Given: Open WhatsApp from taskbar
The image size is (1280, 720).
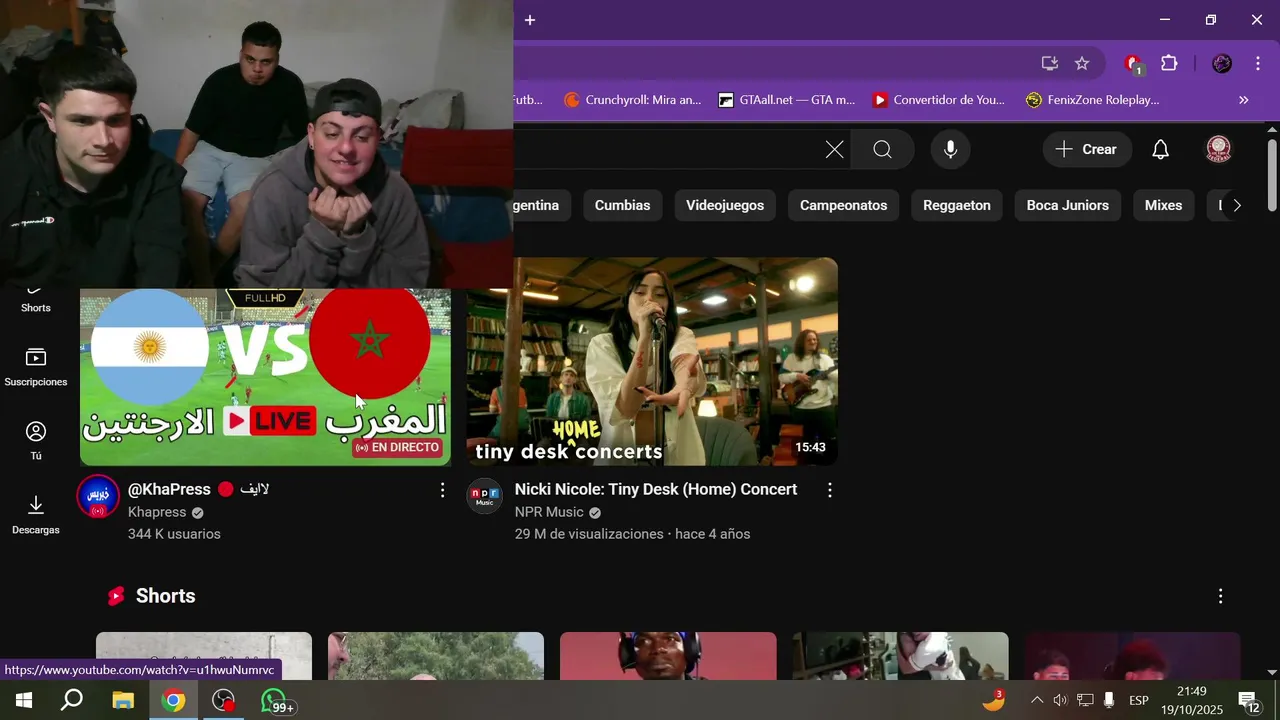Looking at the screenshot, I should pos(275,700).
